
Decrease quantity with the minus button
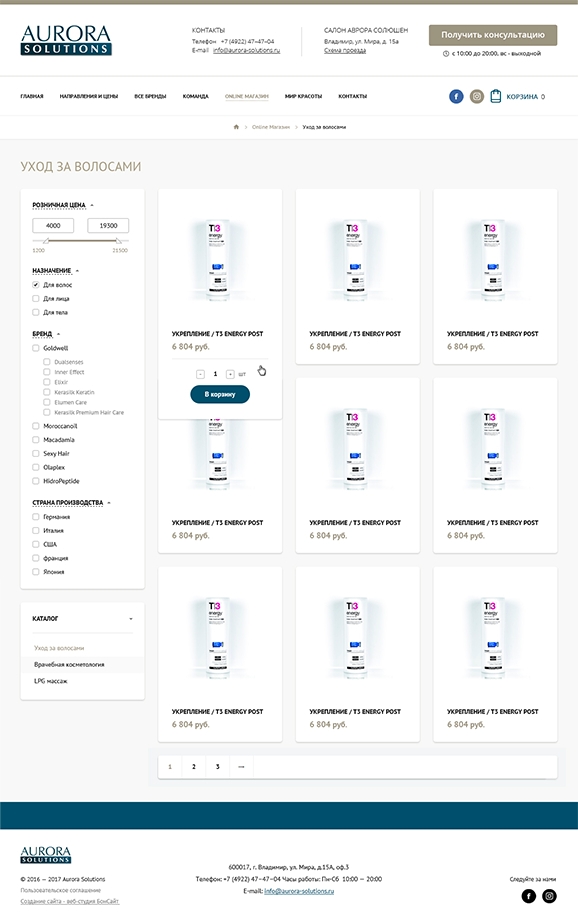click(200, 374)
